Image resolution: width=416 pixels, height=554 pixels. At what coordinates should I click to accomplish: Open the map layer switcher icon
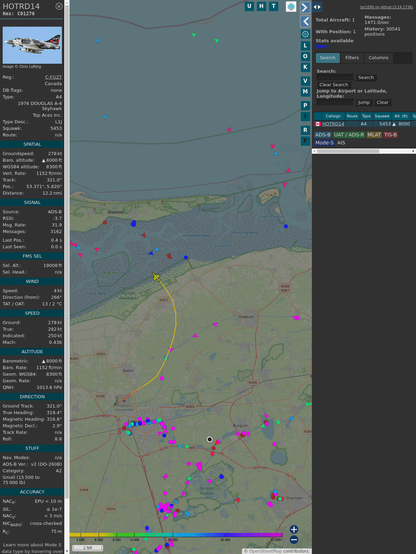click(291, 6)
